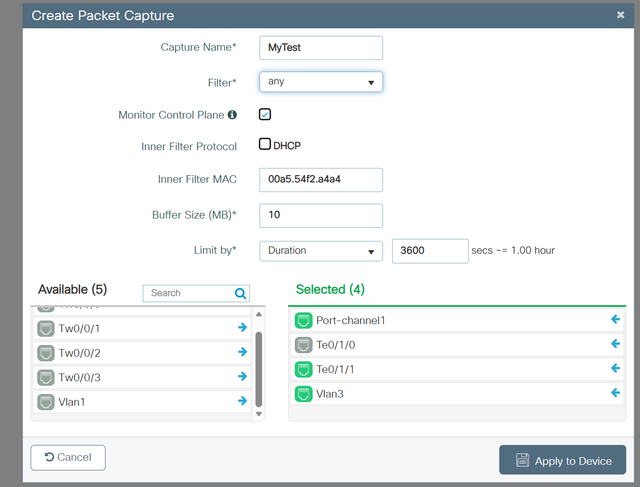Viewport: 640px width, 487px height.
Task: Close the Create Packet Capture dialog
Action: [620, 15]
